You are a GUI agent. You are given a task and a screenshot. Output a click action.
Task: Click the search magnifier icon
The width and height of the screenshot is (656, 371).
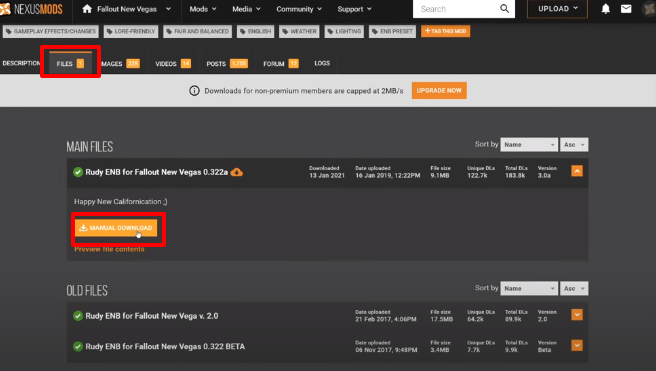pos(505,9)
